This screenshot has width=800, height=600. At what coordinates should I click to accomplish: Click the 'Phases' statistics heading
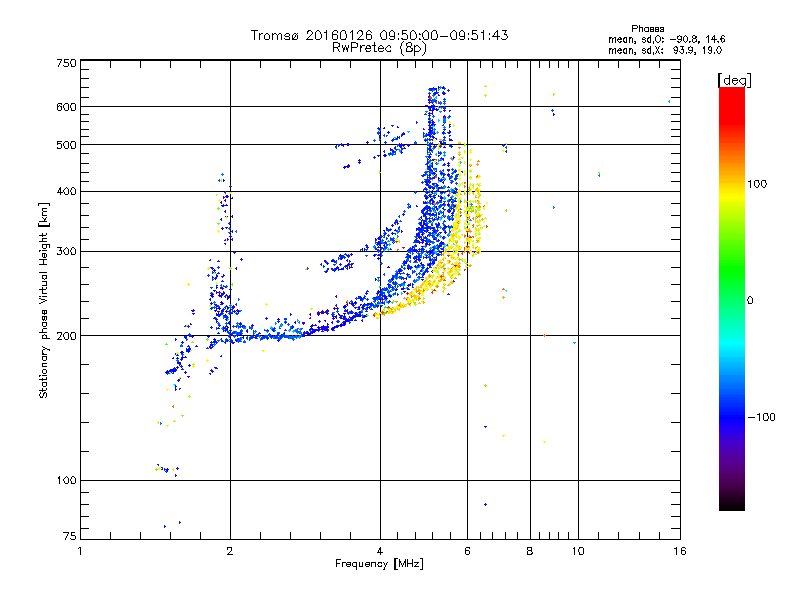pyautogui.click(x=647, y=29)
